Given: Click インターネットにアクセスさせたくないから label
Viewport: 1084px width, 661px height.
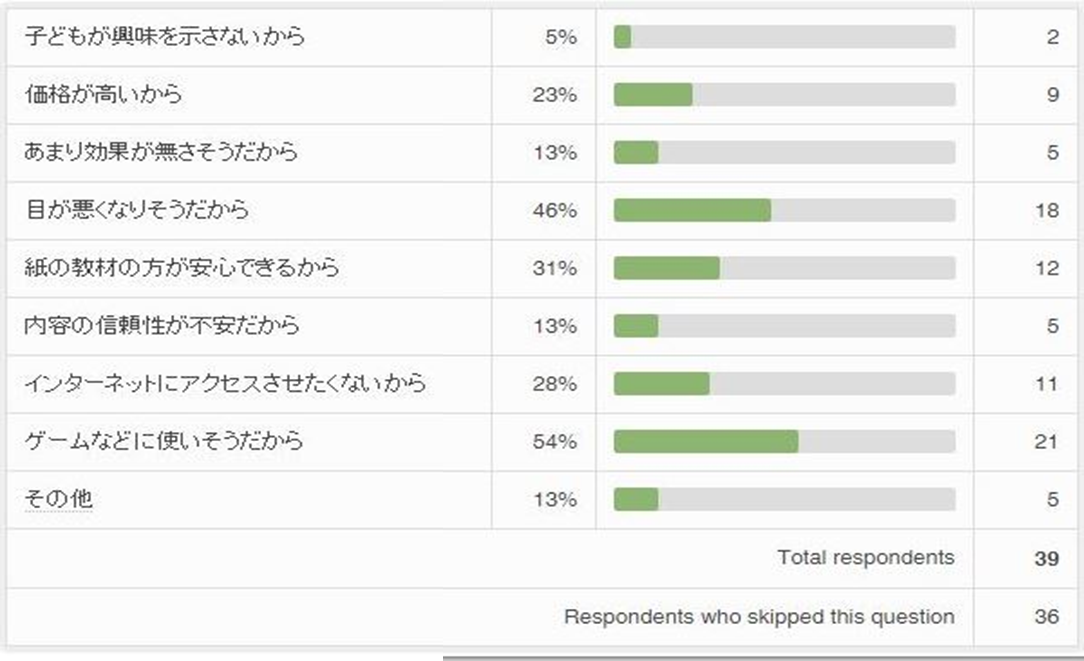Looking at the screenshot, I should pos(225,383).
